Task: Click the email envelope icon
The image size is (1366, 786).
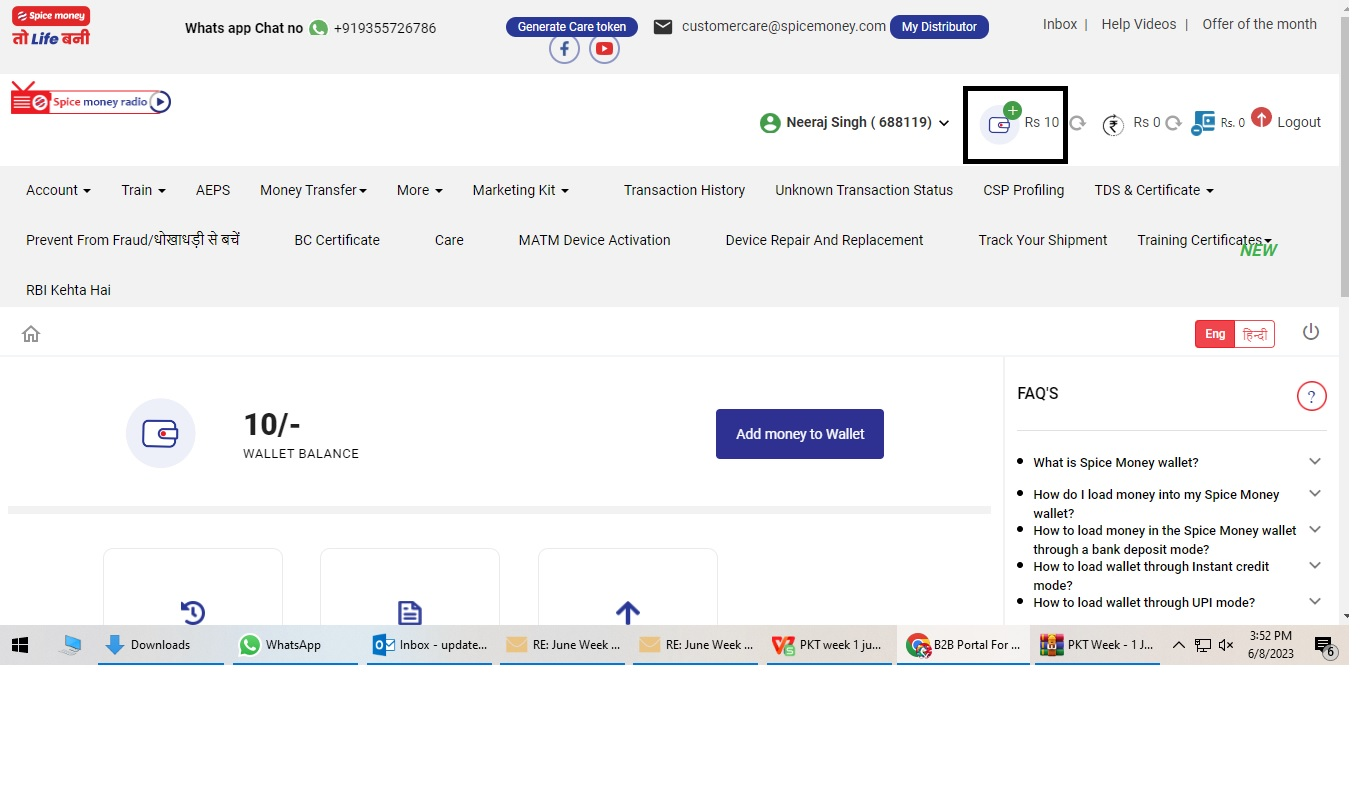Action: pyautogui.click(x=662, y=27)
